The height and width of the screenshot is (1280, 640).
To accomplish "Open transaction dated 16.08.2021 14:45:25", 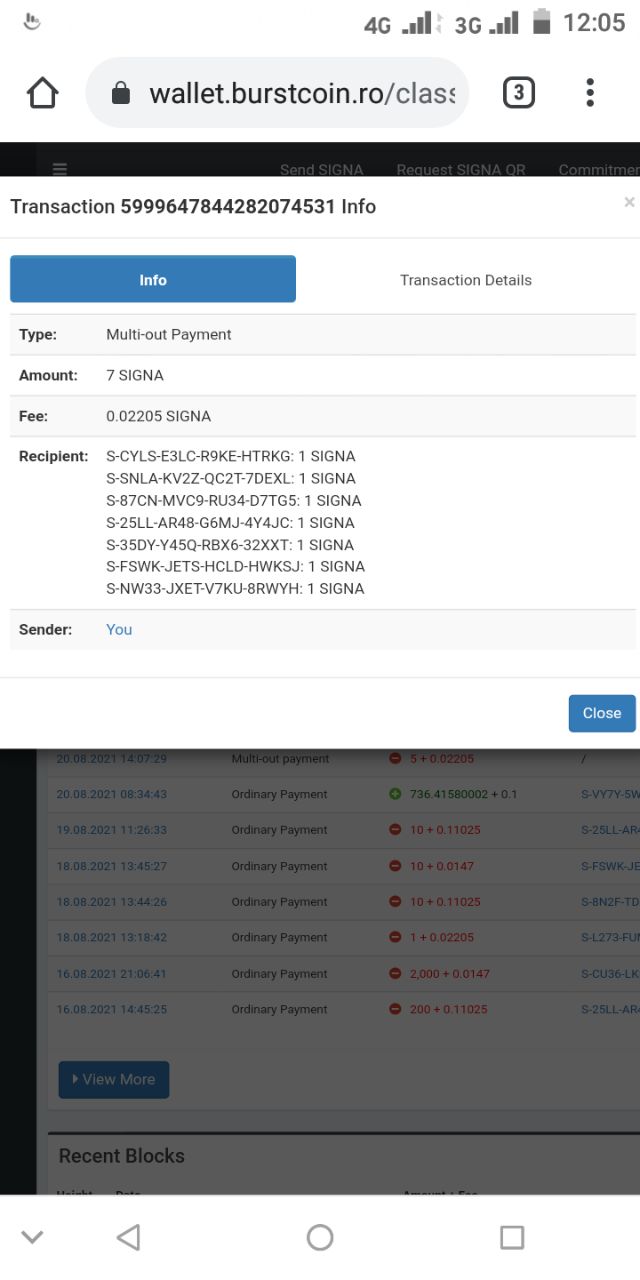I will point(112,1010).
